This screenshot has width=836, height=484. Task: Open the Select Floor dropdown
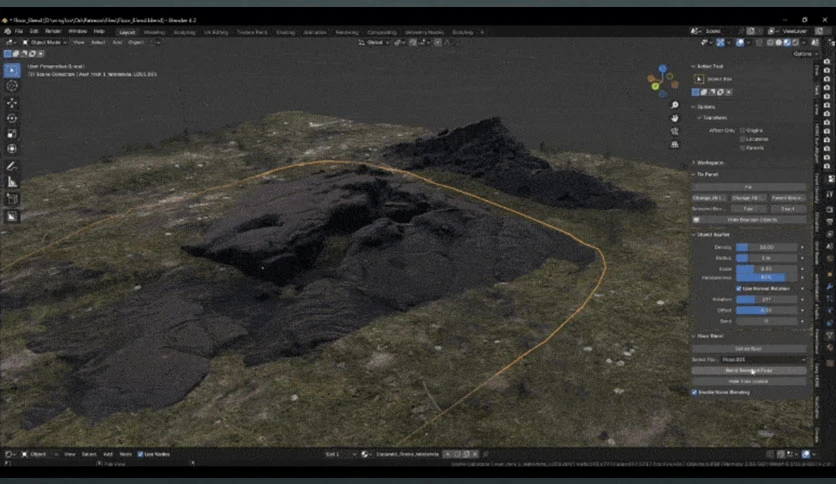click(x=763, y=360)
